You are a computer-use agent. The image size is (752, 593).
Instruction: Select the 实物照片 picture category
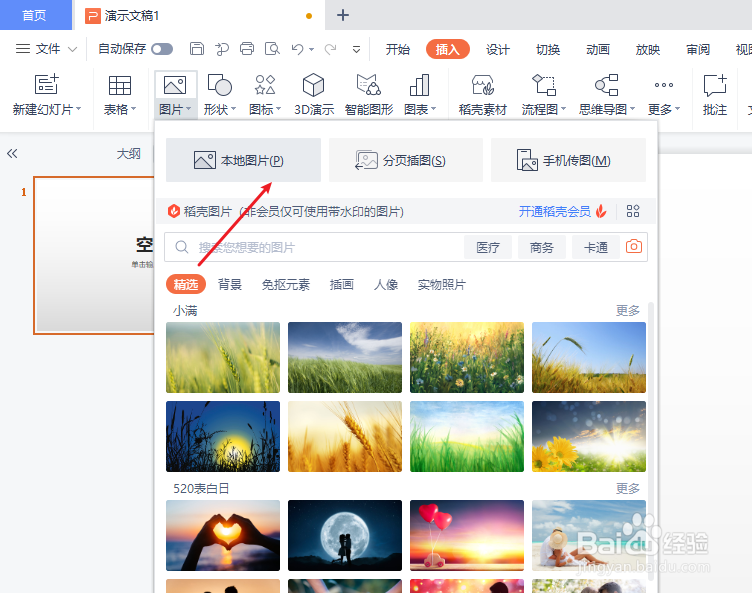click(442, 285)
